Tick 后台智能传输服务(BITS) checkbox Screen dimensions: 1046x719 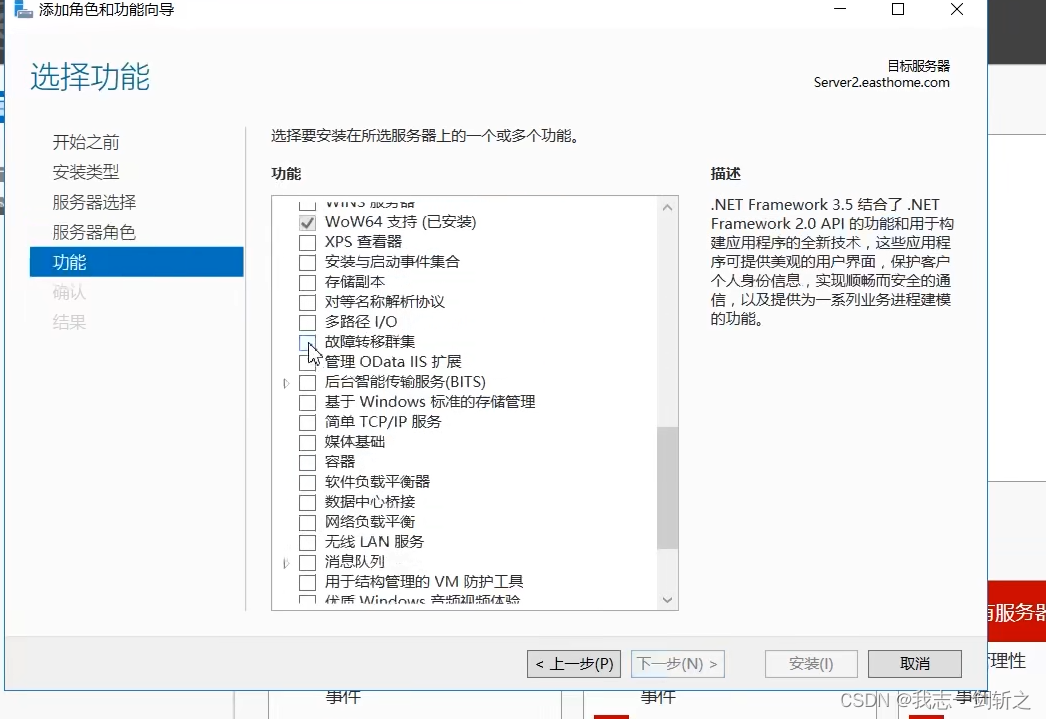[x=308, y=382]
